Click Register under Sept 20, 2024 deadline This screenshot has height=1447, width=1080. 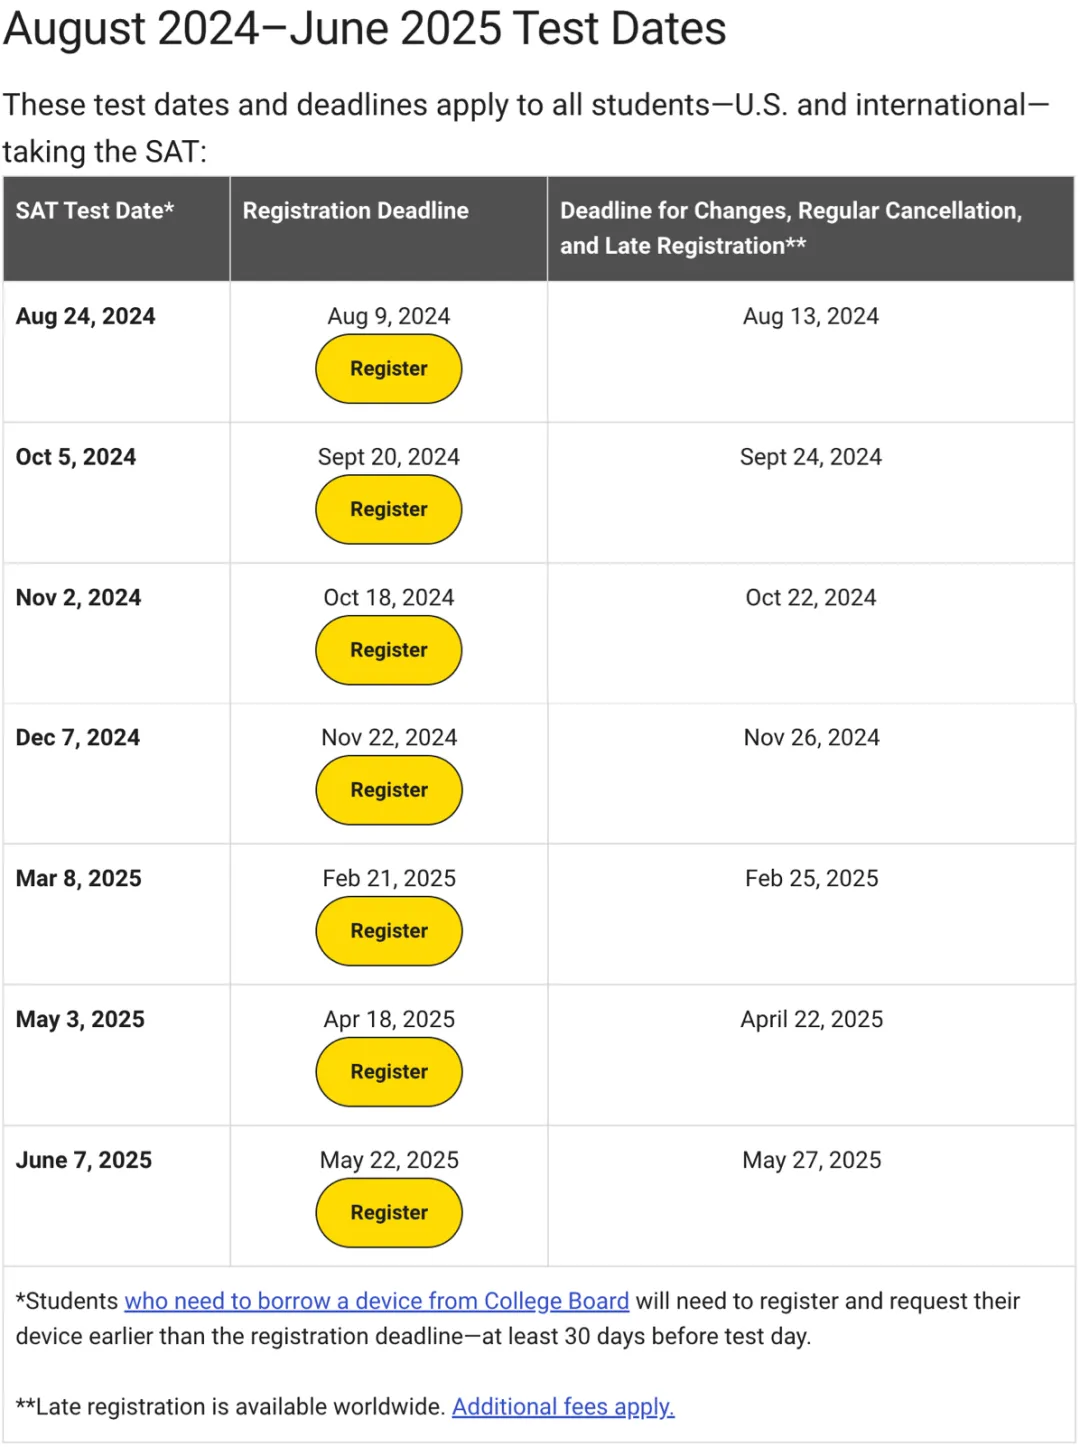click(x=388, y=510)
